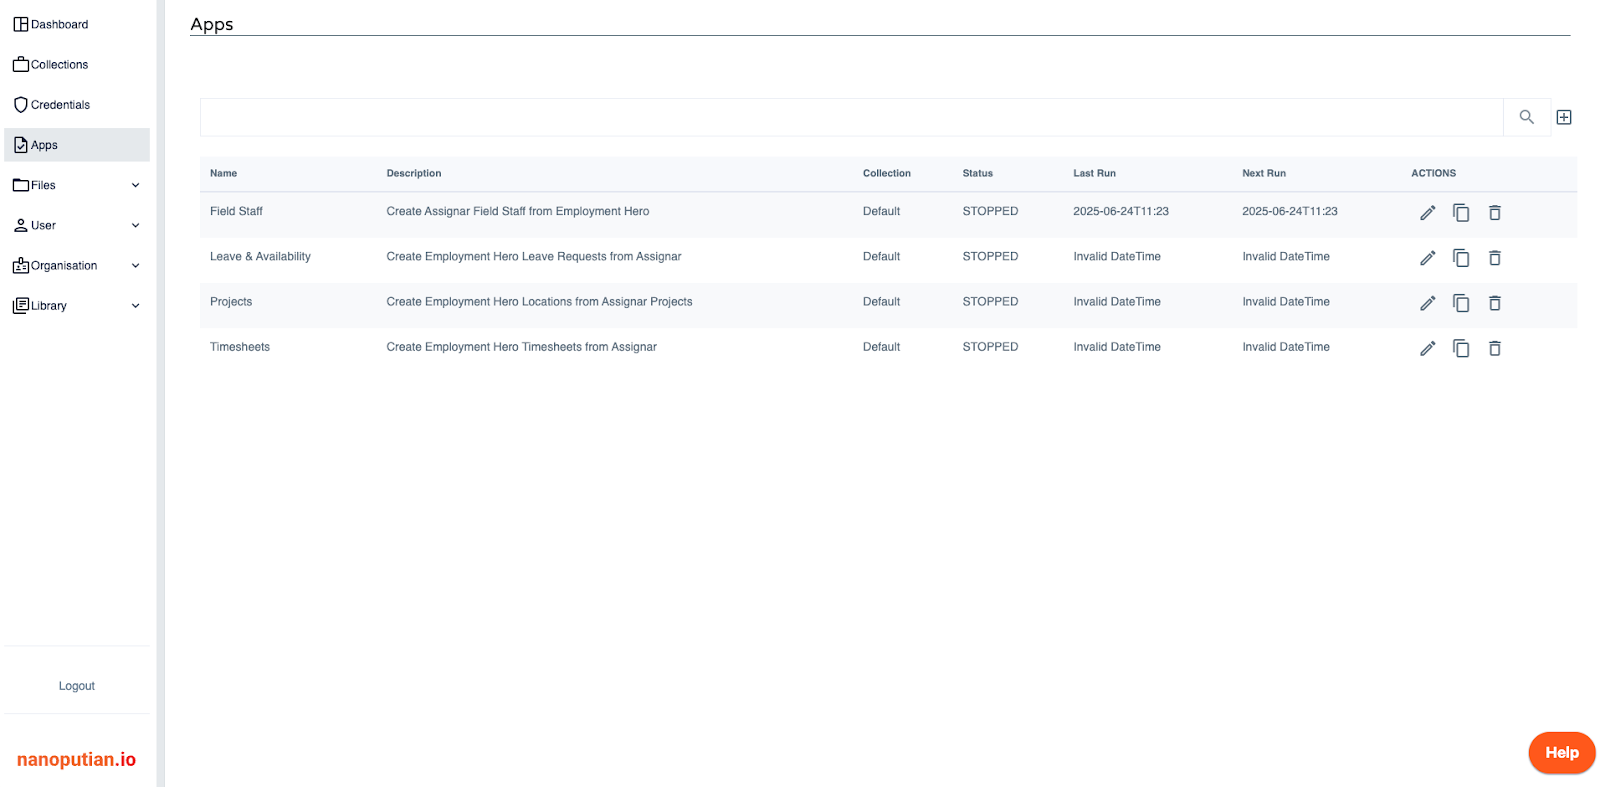Click the Last Run column header
The image size is (1600, 787).
(1094, 173)
